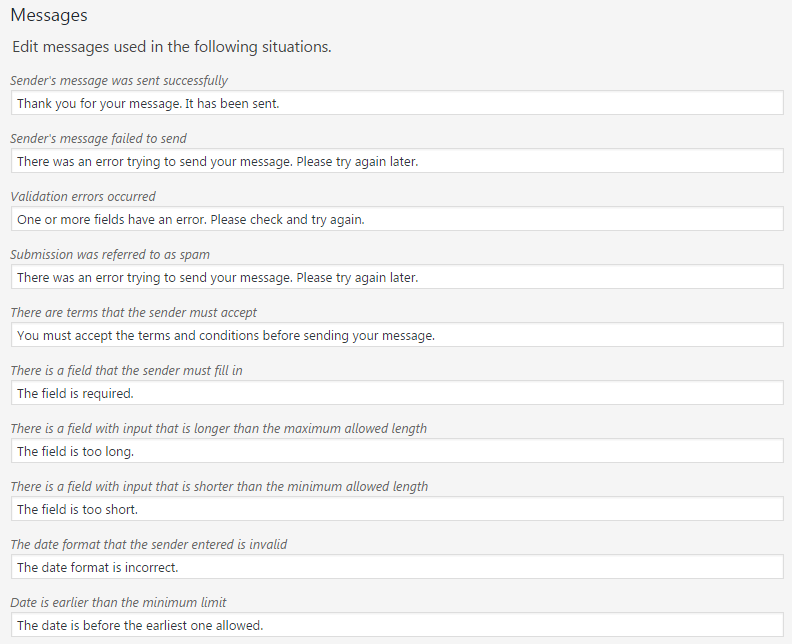Click the 'shorter than the minimum allowed length' label

[219, 487]
